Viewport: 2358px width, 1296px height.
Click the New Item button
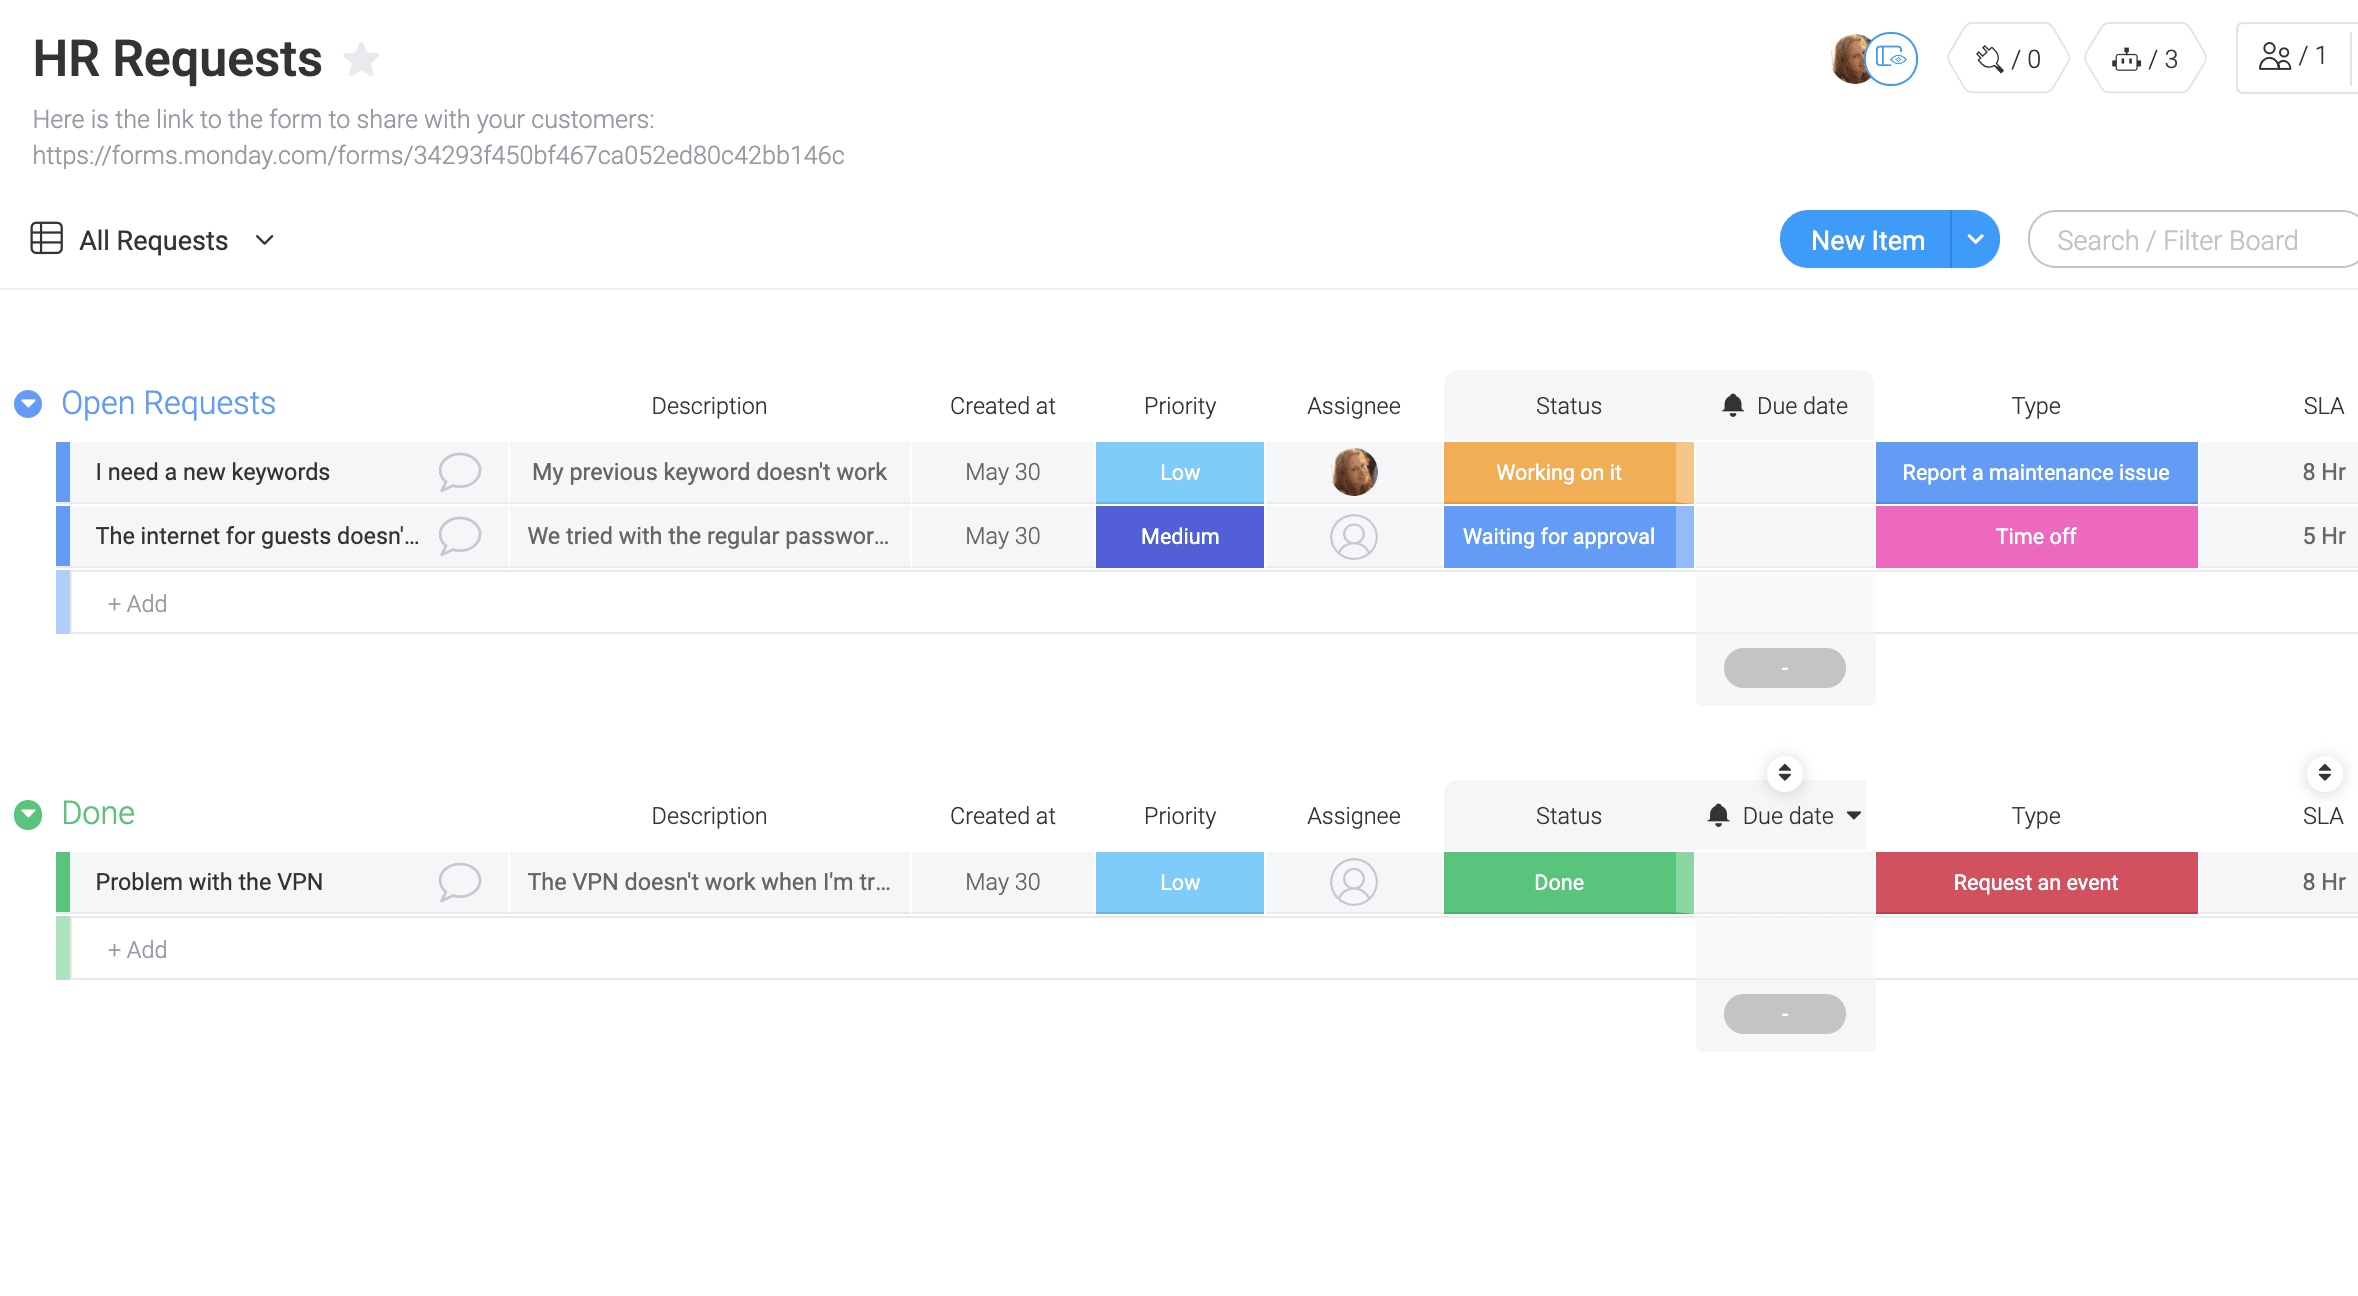1866,239
